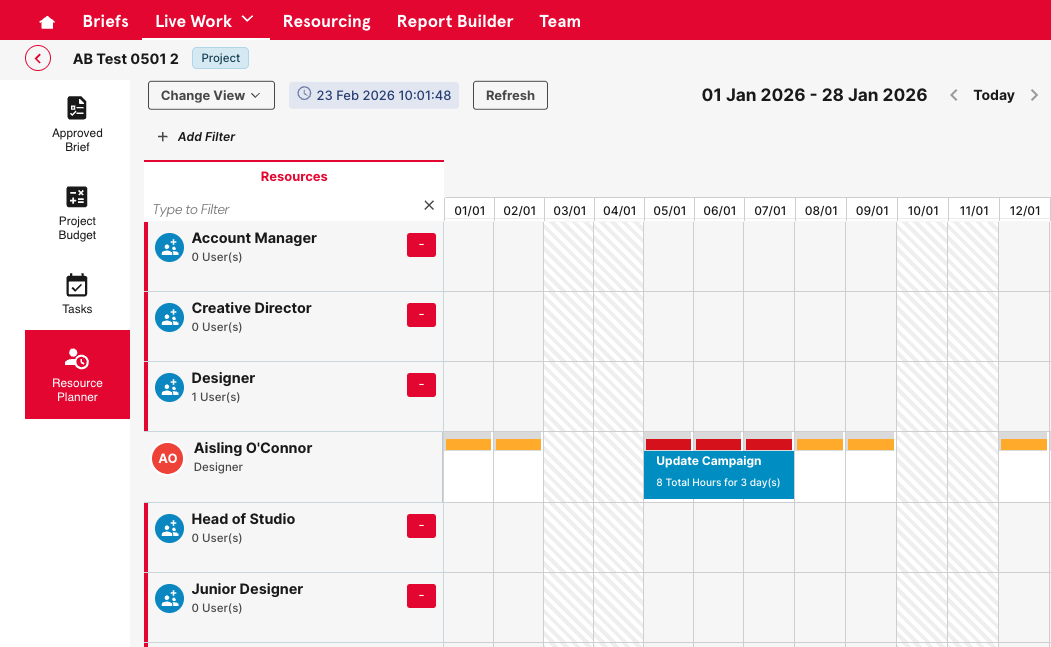Remove the Designer role

[x=422, y=385]
